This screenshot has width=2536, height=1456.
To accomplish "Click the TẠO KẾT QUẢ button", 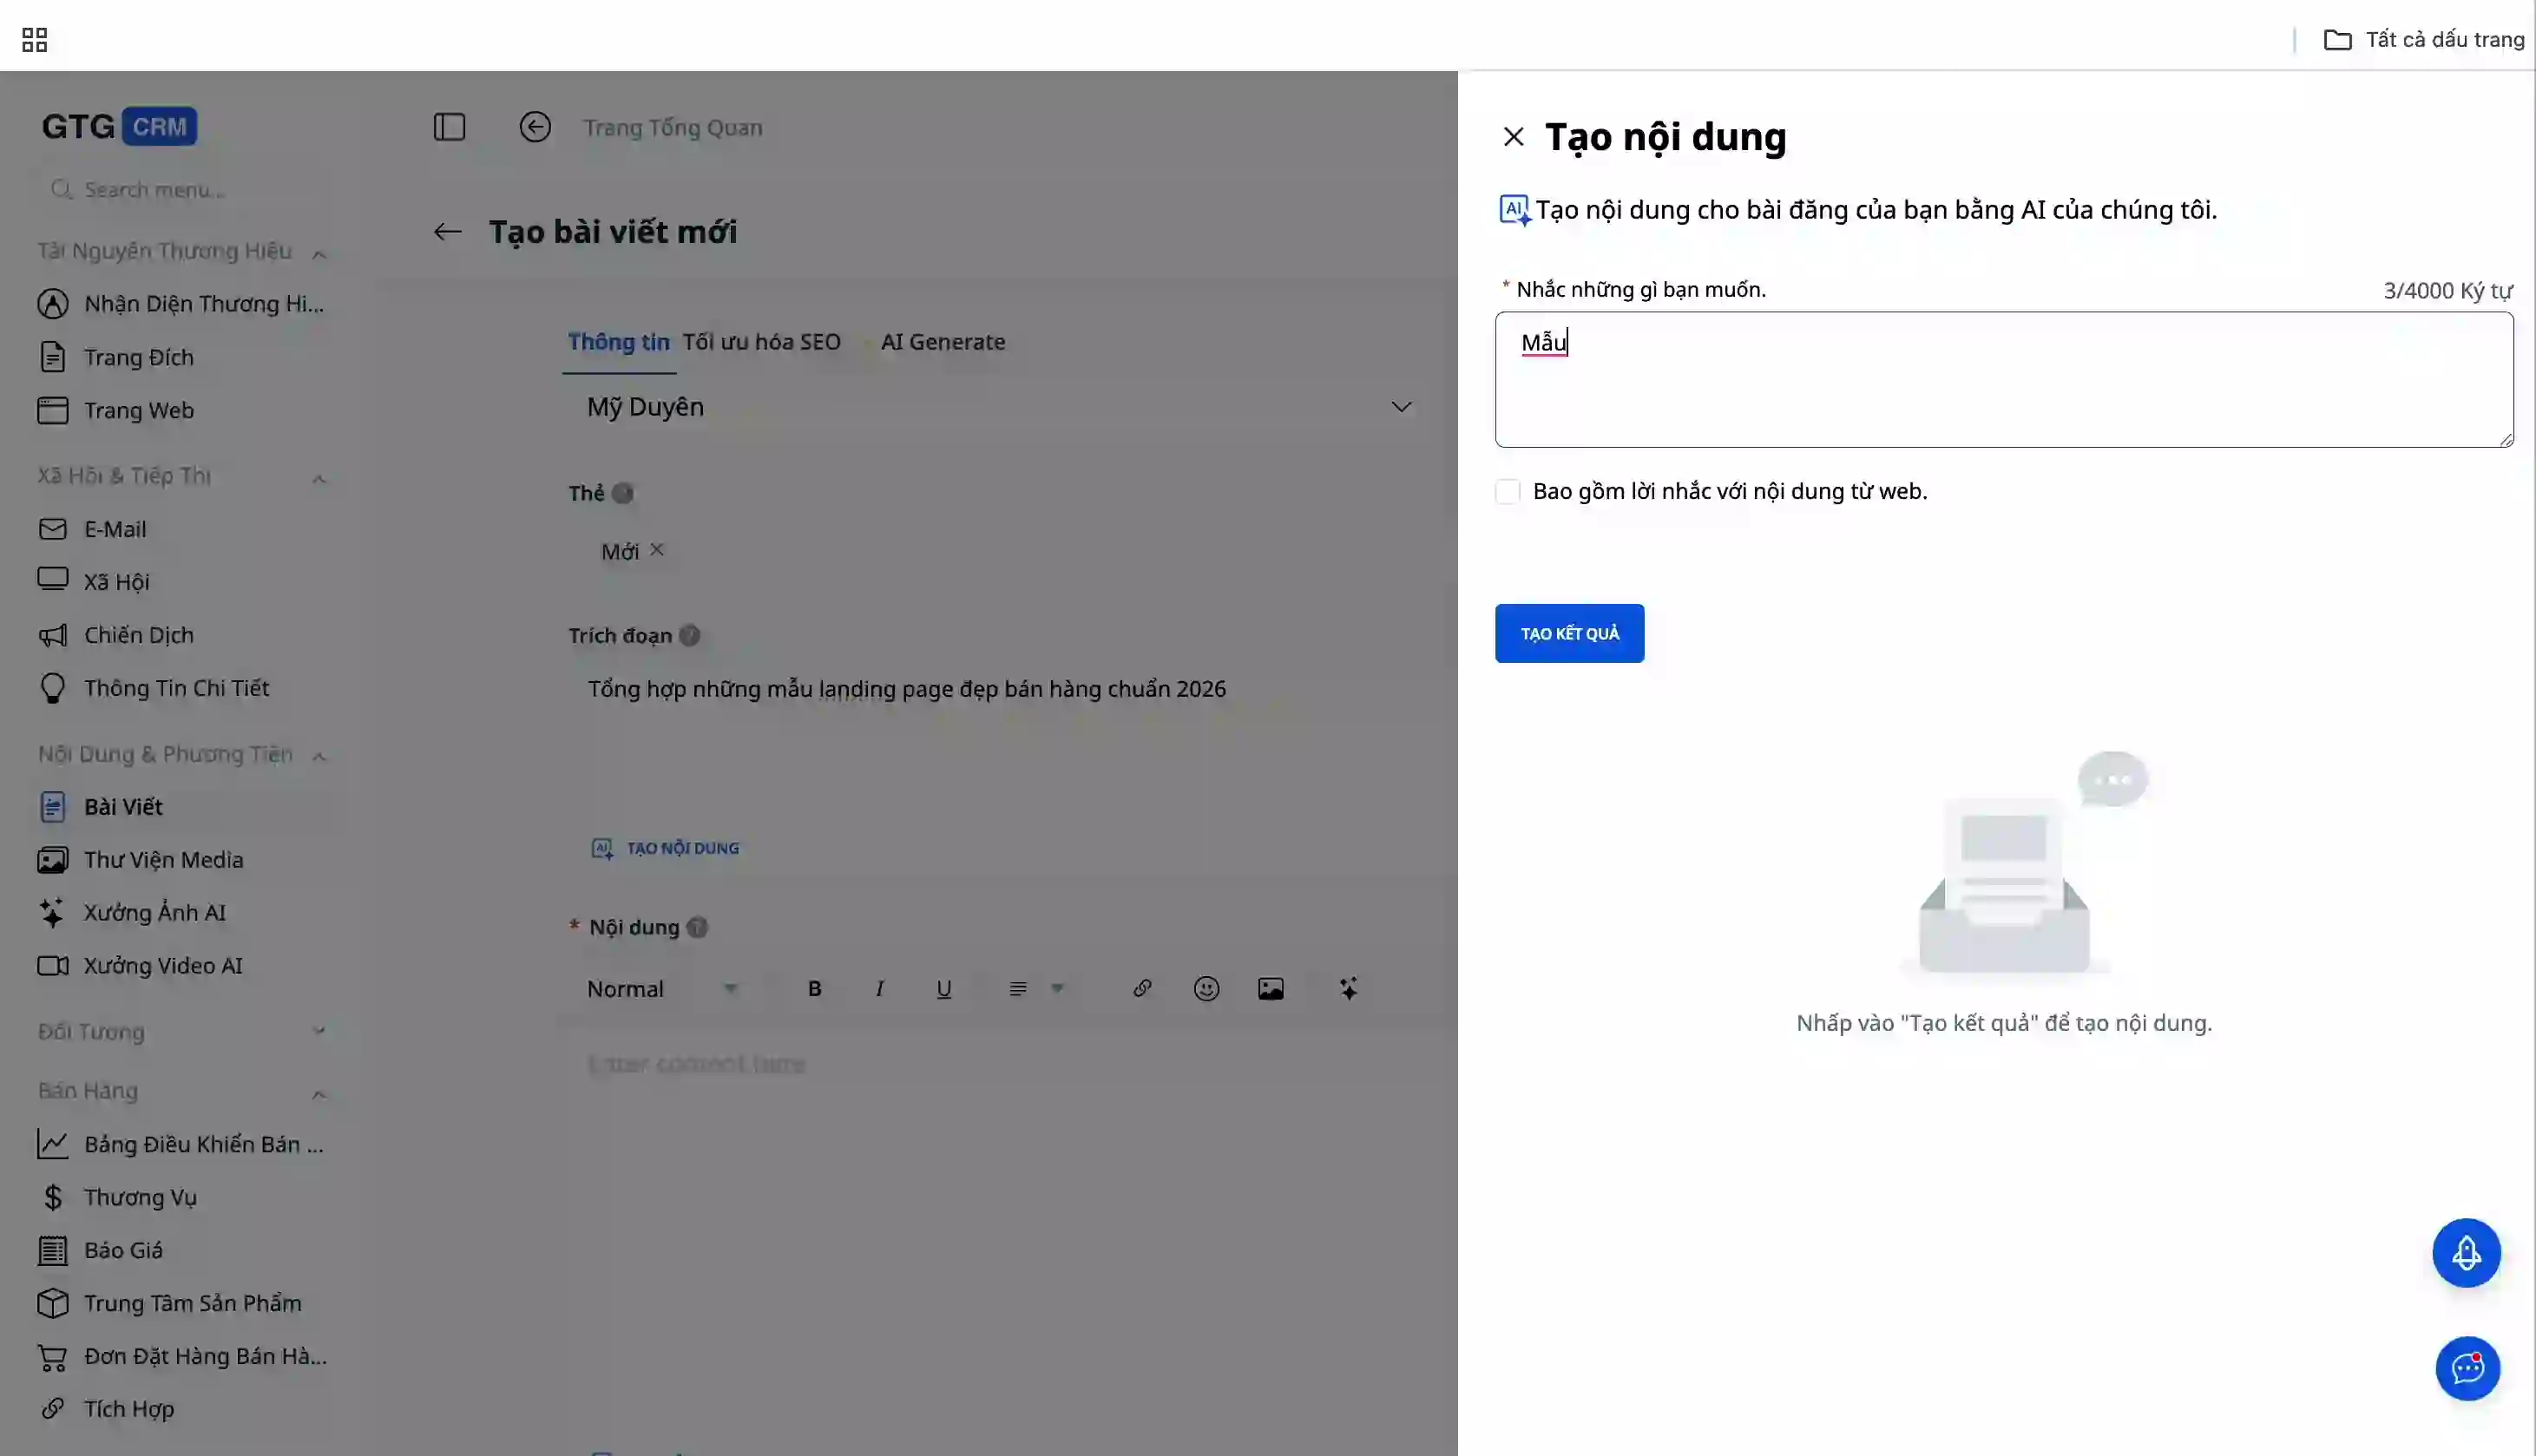I will pyautogui.click(x=1569, y=633).
